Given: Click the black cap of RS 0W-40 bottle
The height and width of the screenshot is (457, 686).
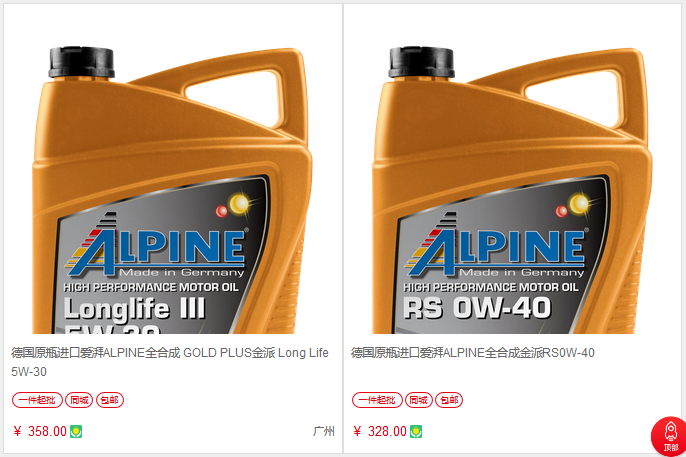Looking at the screenshot, I should [x=421, y=63].
